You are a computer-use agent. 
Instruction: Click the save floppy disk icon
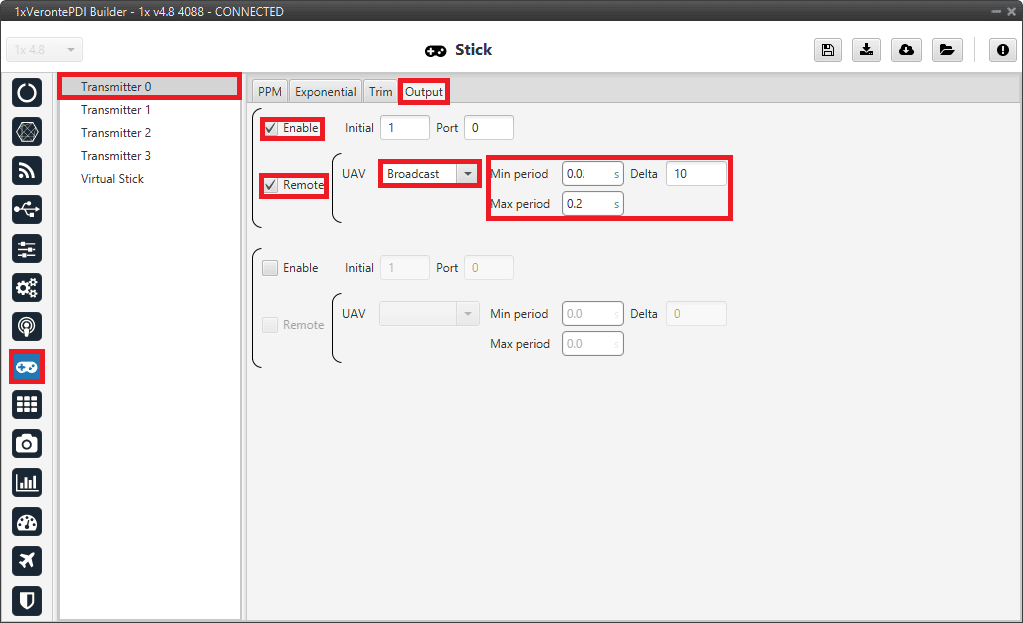pyautogui.click(x=827, y=51)
